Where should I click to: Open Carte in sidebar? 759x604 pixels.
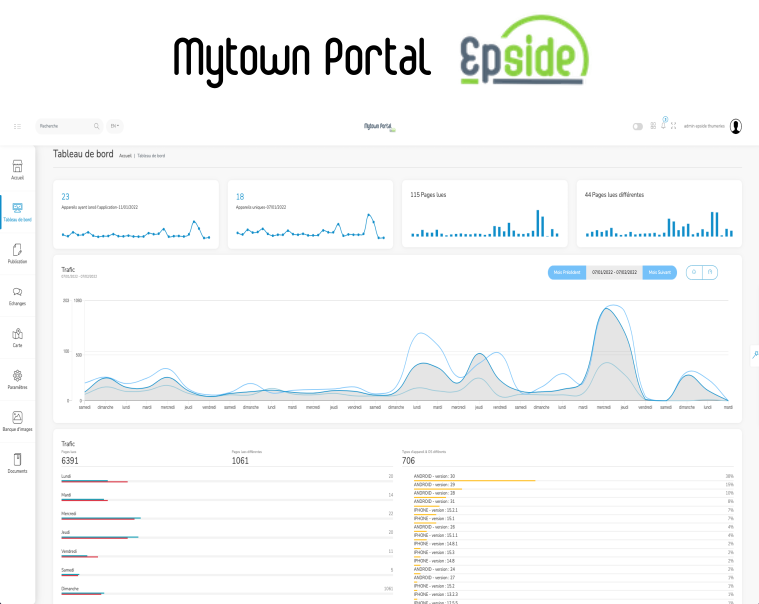(x=17, y=338)
